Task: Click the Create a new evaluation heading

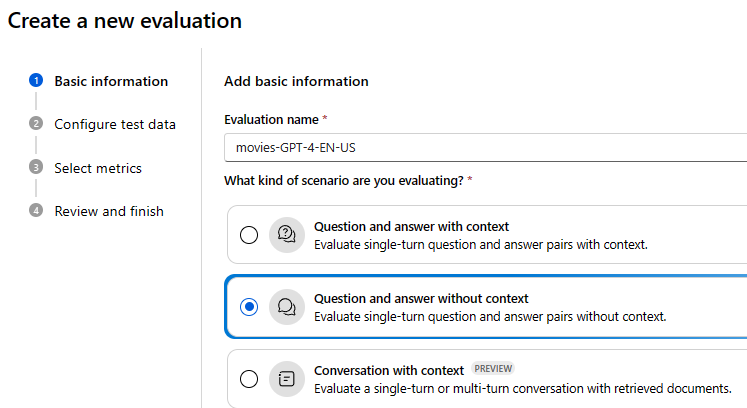Action: click(x=125, y=21)
